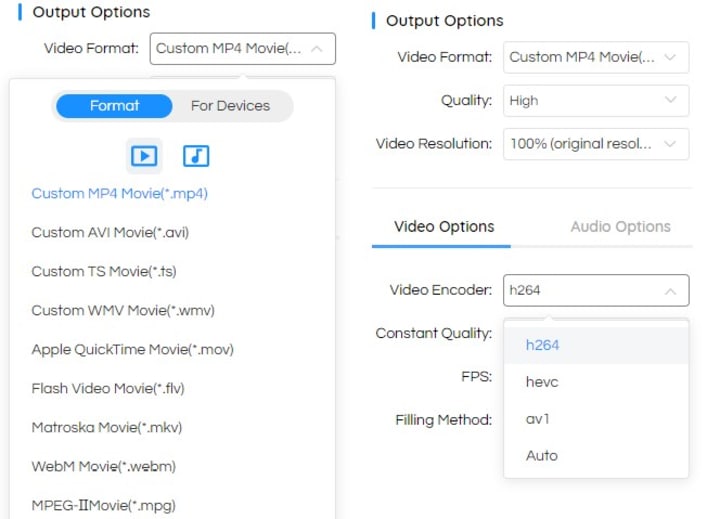Open the right Video Format dropdown
The width and height of the screenshot is (720, 519).
pos(596,57)
